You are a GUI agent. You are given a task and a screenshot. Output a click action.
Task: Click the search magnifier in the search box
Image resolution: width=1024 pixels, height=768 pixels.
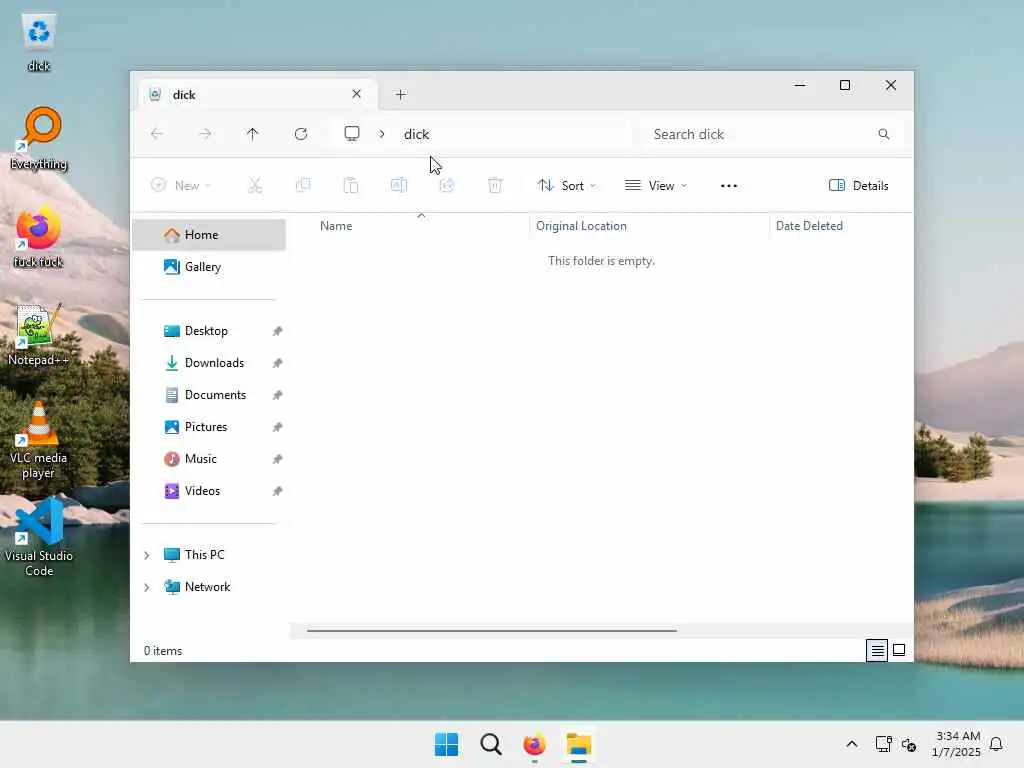point(884,134)
